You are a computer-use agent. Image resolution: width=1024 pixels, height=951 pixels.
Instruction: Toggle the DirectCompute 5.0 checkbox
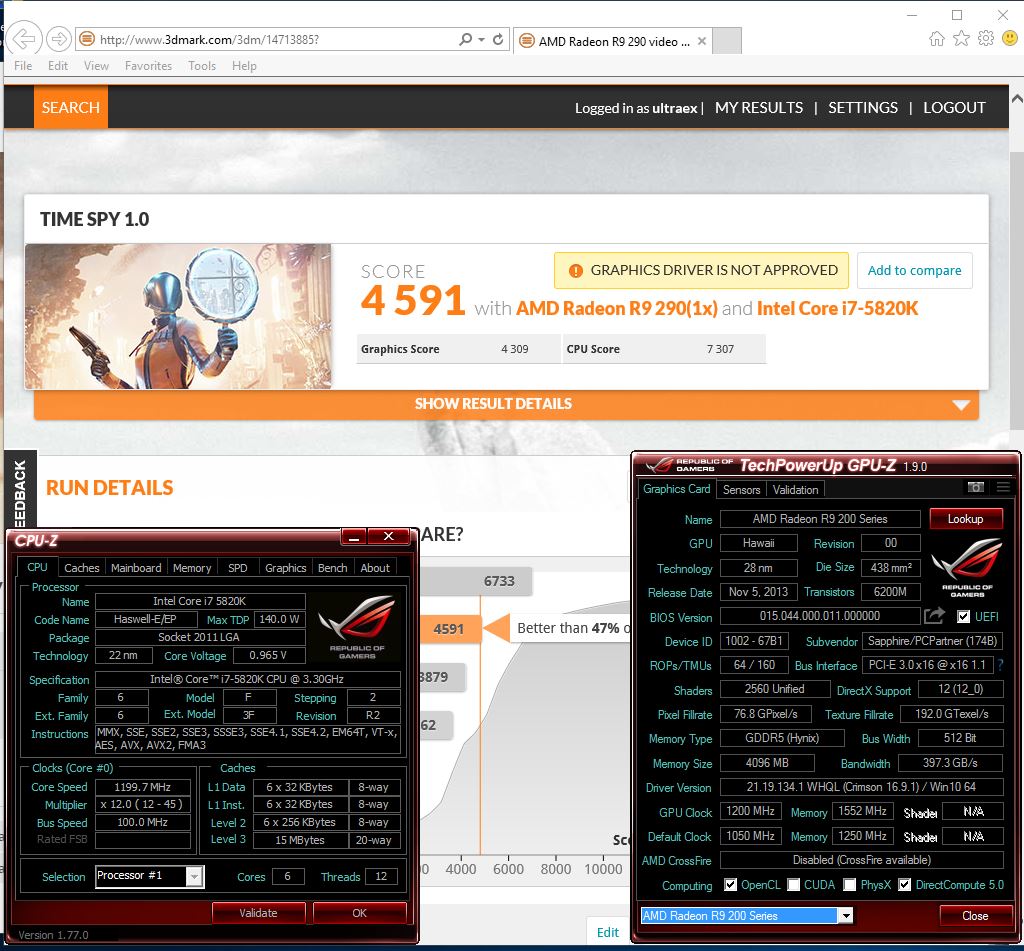click(904, 884)
